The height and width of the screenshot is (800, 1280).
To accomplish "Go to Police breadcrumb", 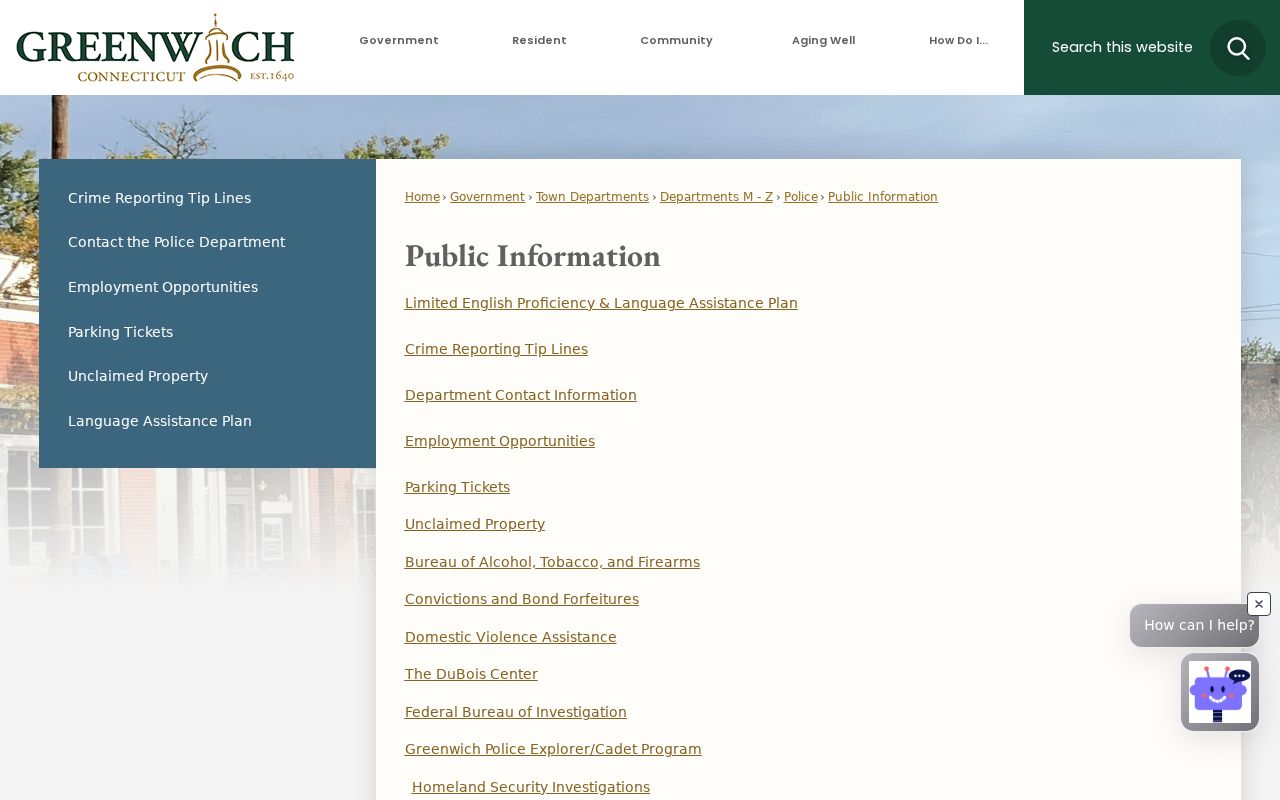I will [801, 197].
